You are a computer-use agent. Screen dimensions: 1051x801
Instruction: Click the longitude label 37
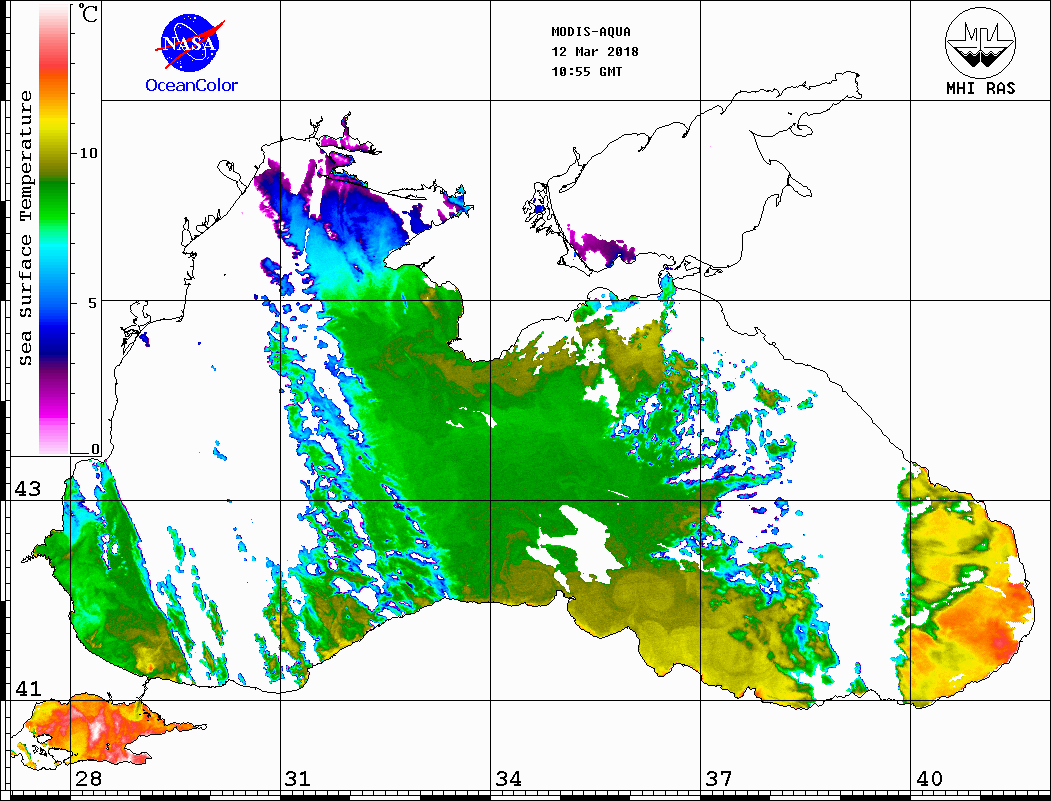(719, 779)
